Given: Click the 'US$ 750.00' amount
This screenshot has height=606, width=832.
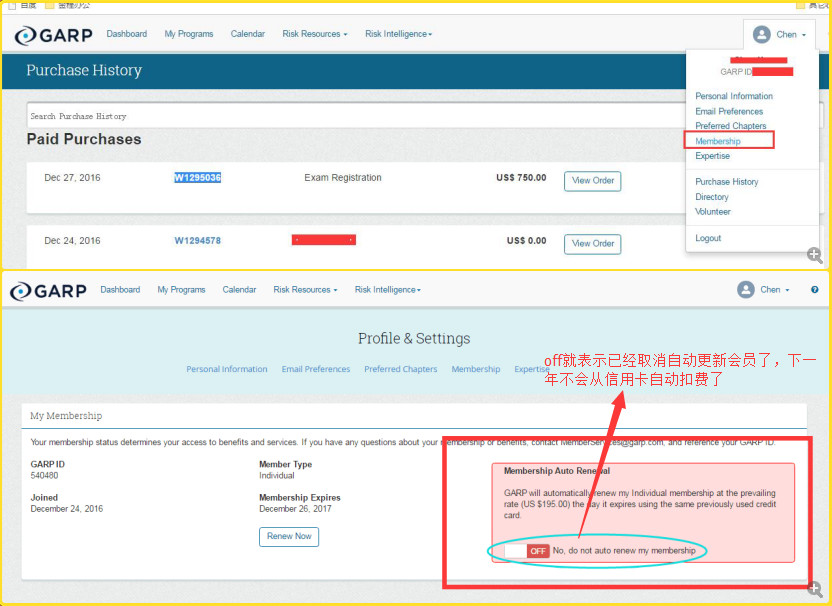Looking at the screenshot, I should [x=521, y=178].
